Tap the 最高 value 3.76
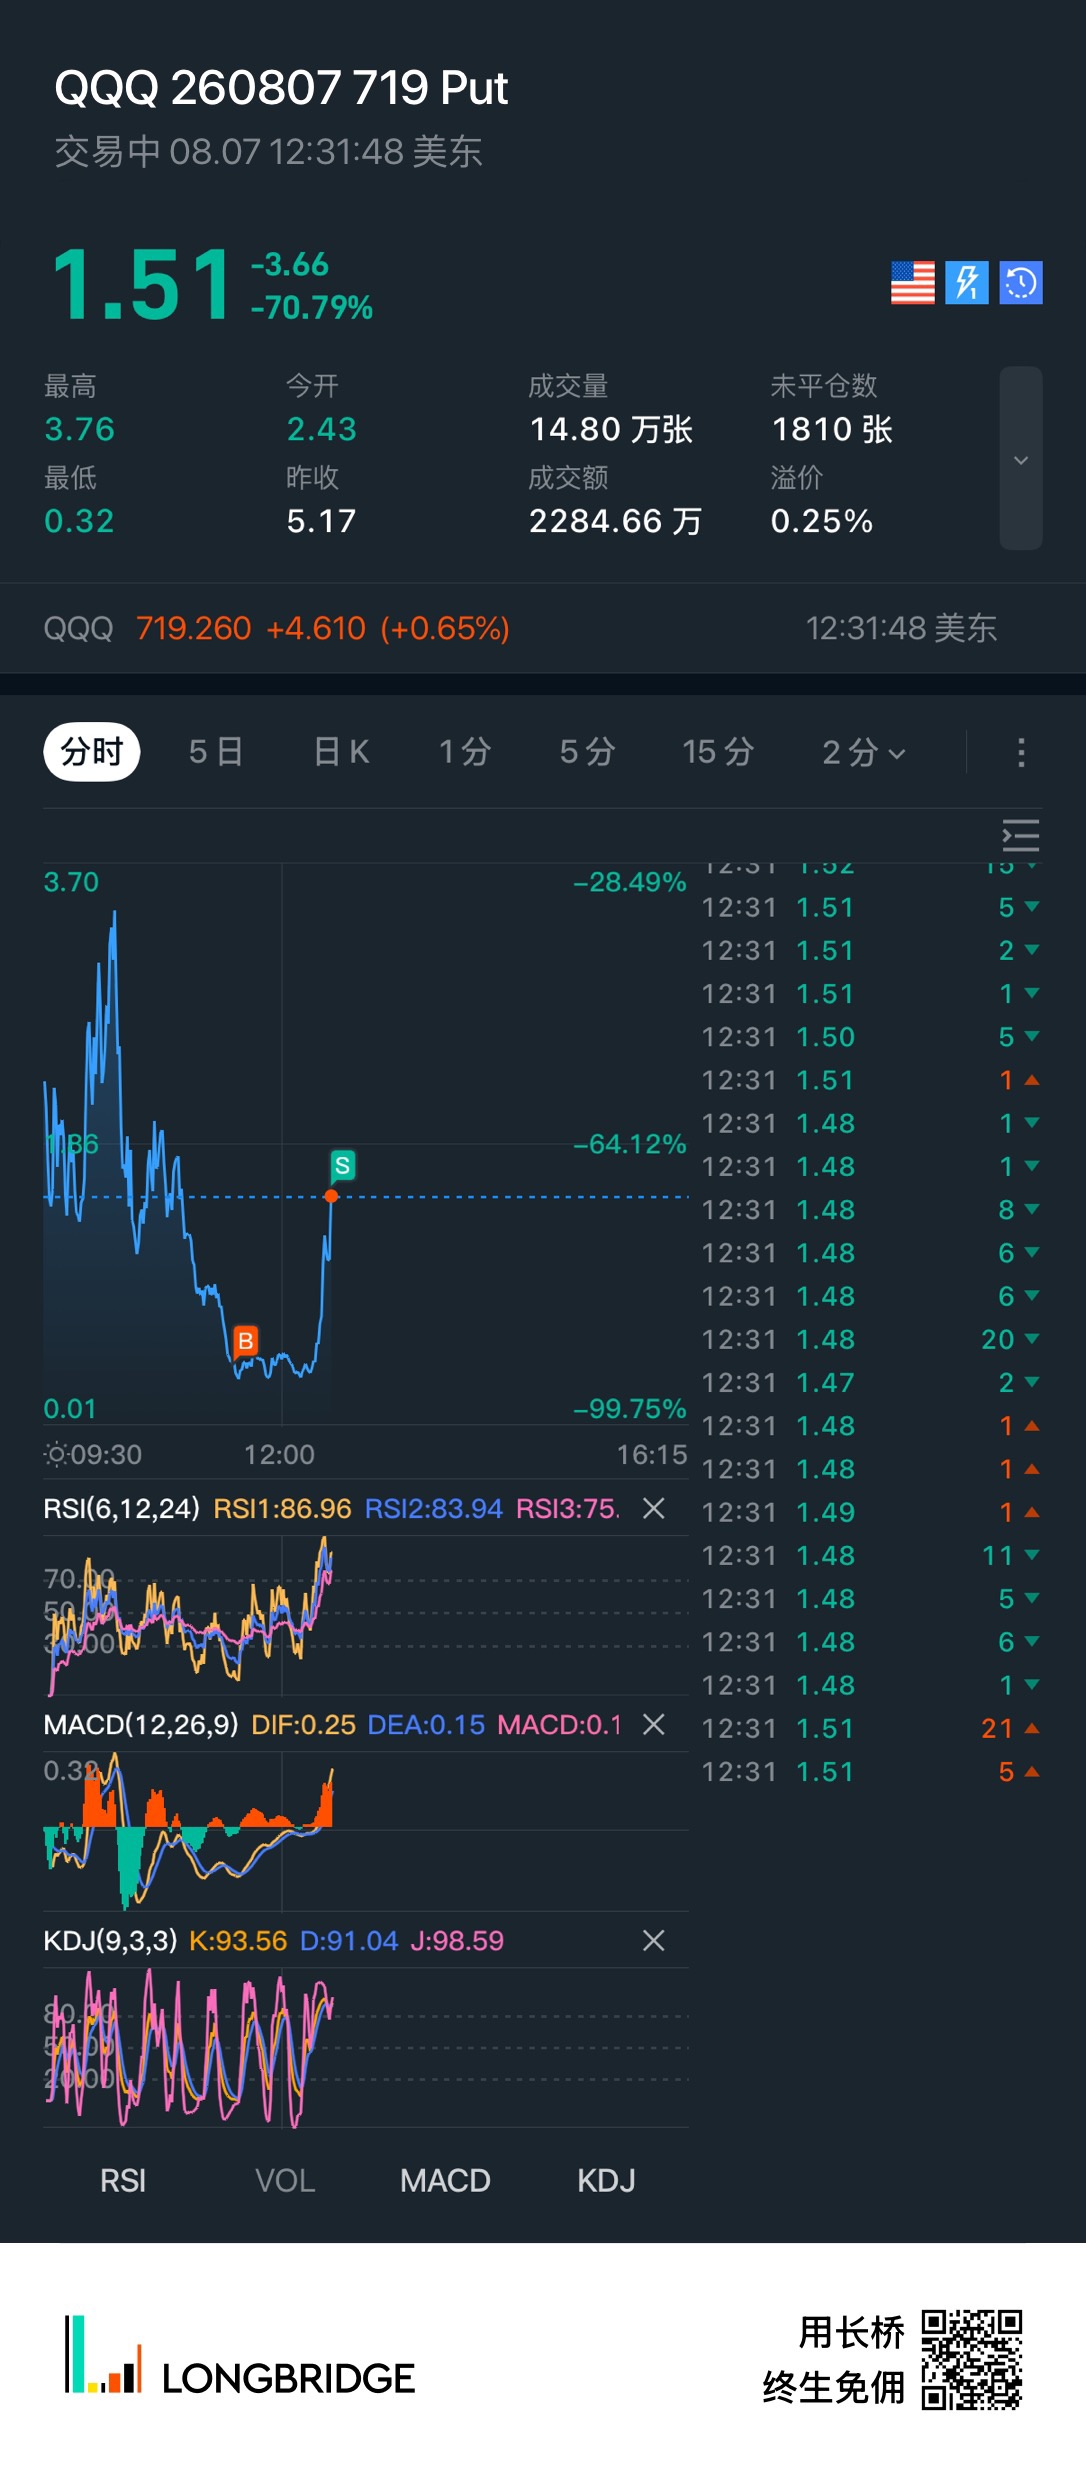Image resolution: width=1086 pixels, height=2477 pixels. [79, 429]
